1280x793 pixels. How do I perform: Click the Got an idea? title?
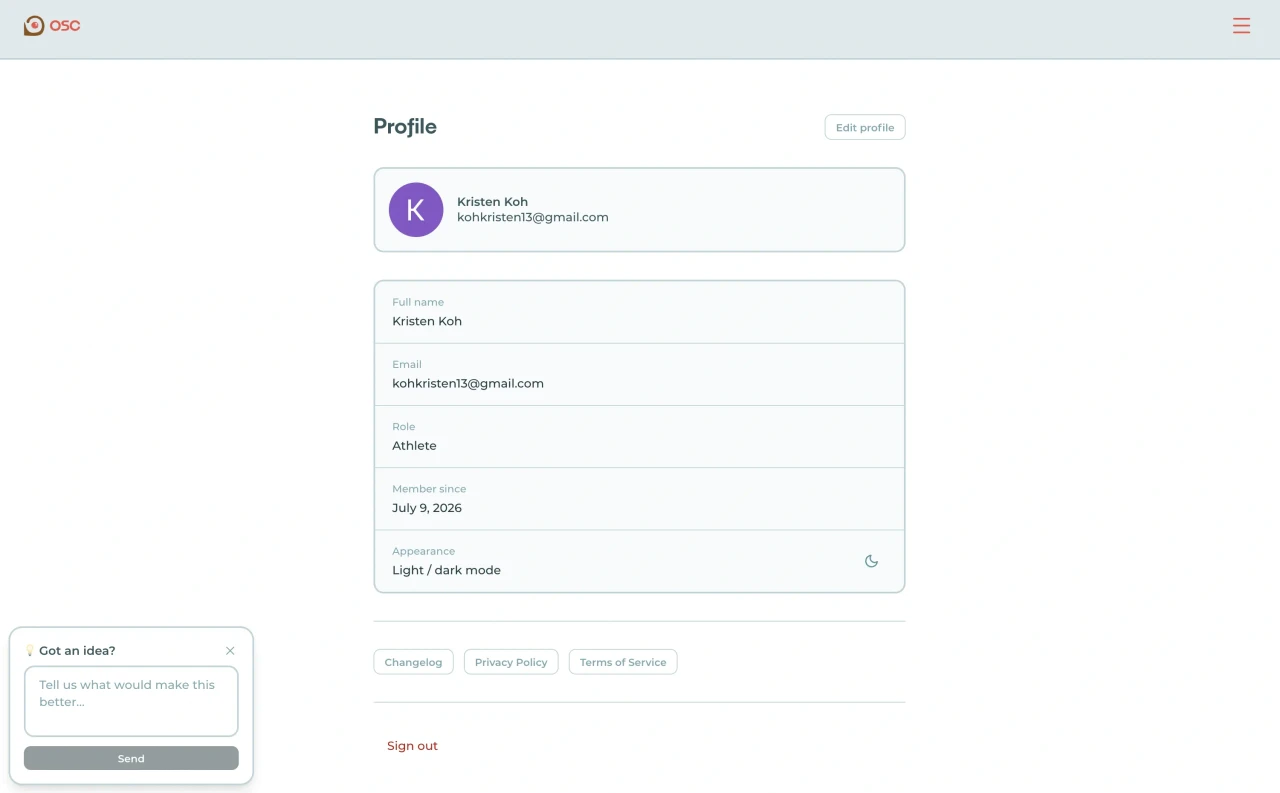tap(77, 651)
